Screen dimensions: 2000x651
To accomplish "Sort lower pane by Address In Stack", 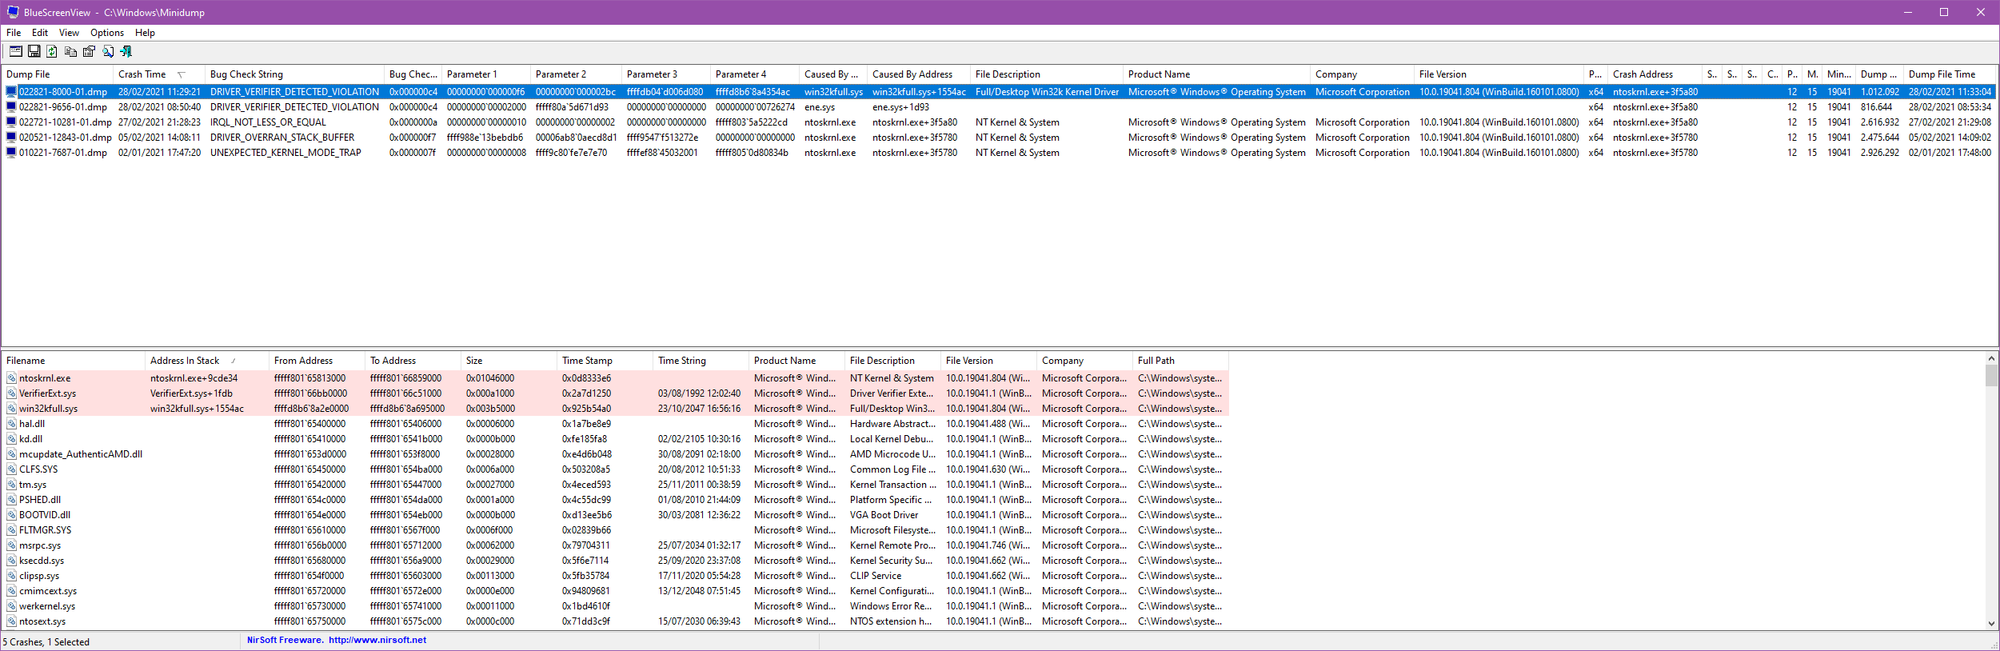I will pos(208,361).
